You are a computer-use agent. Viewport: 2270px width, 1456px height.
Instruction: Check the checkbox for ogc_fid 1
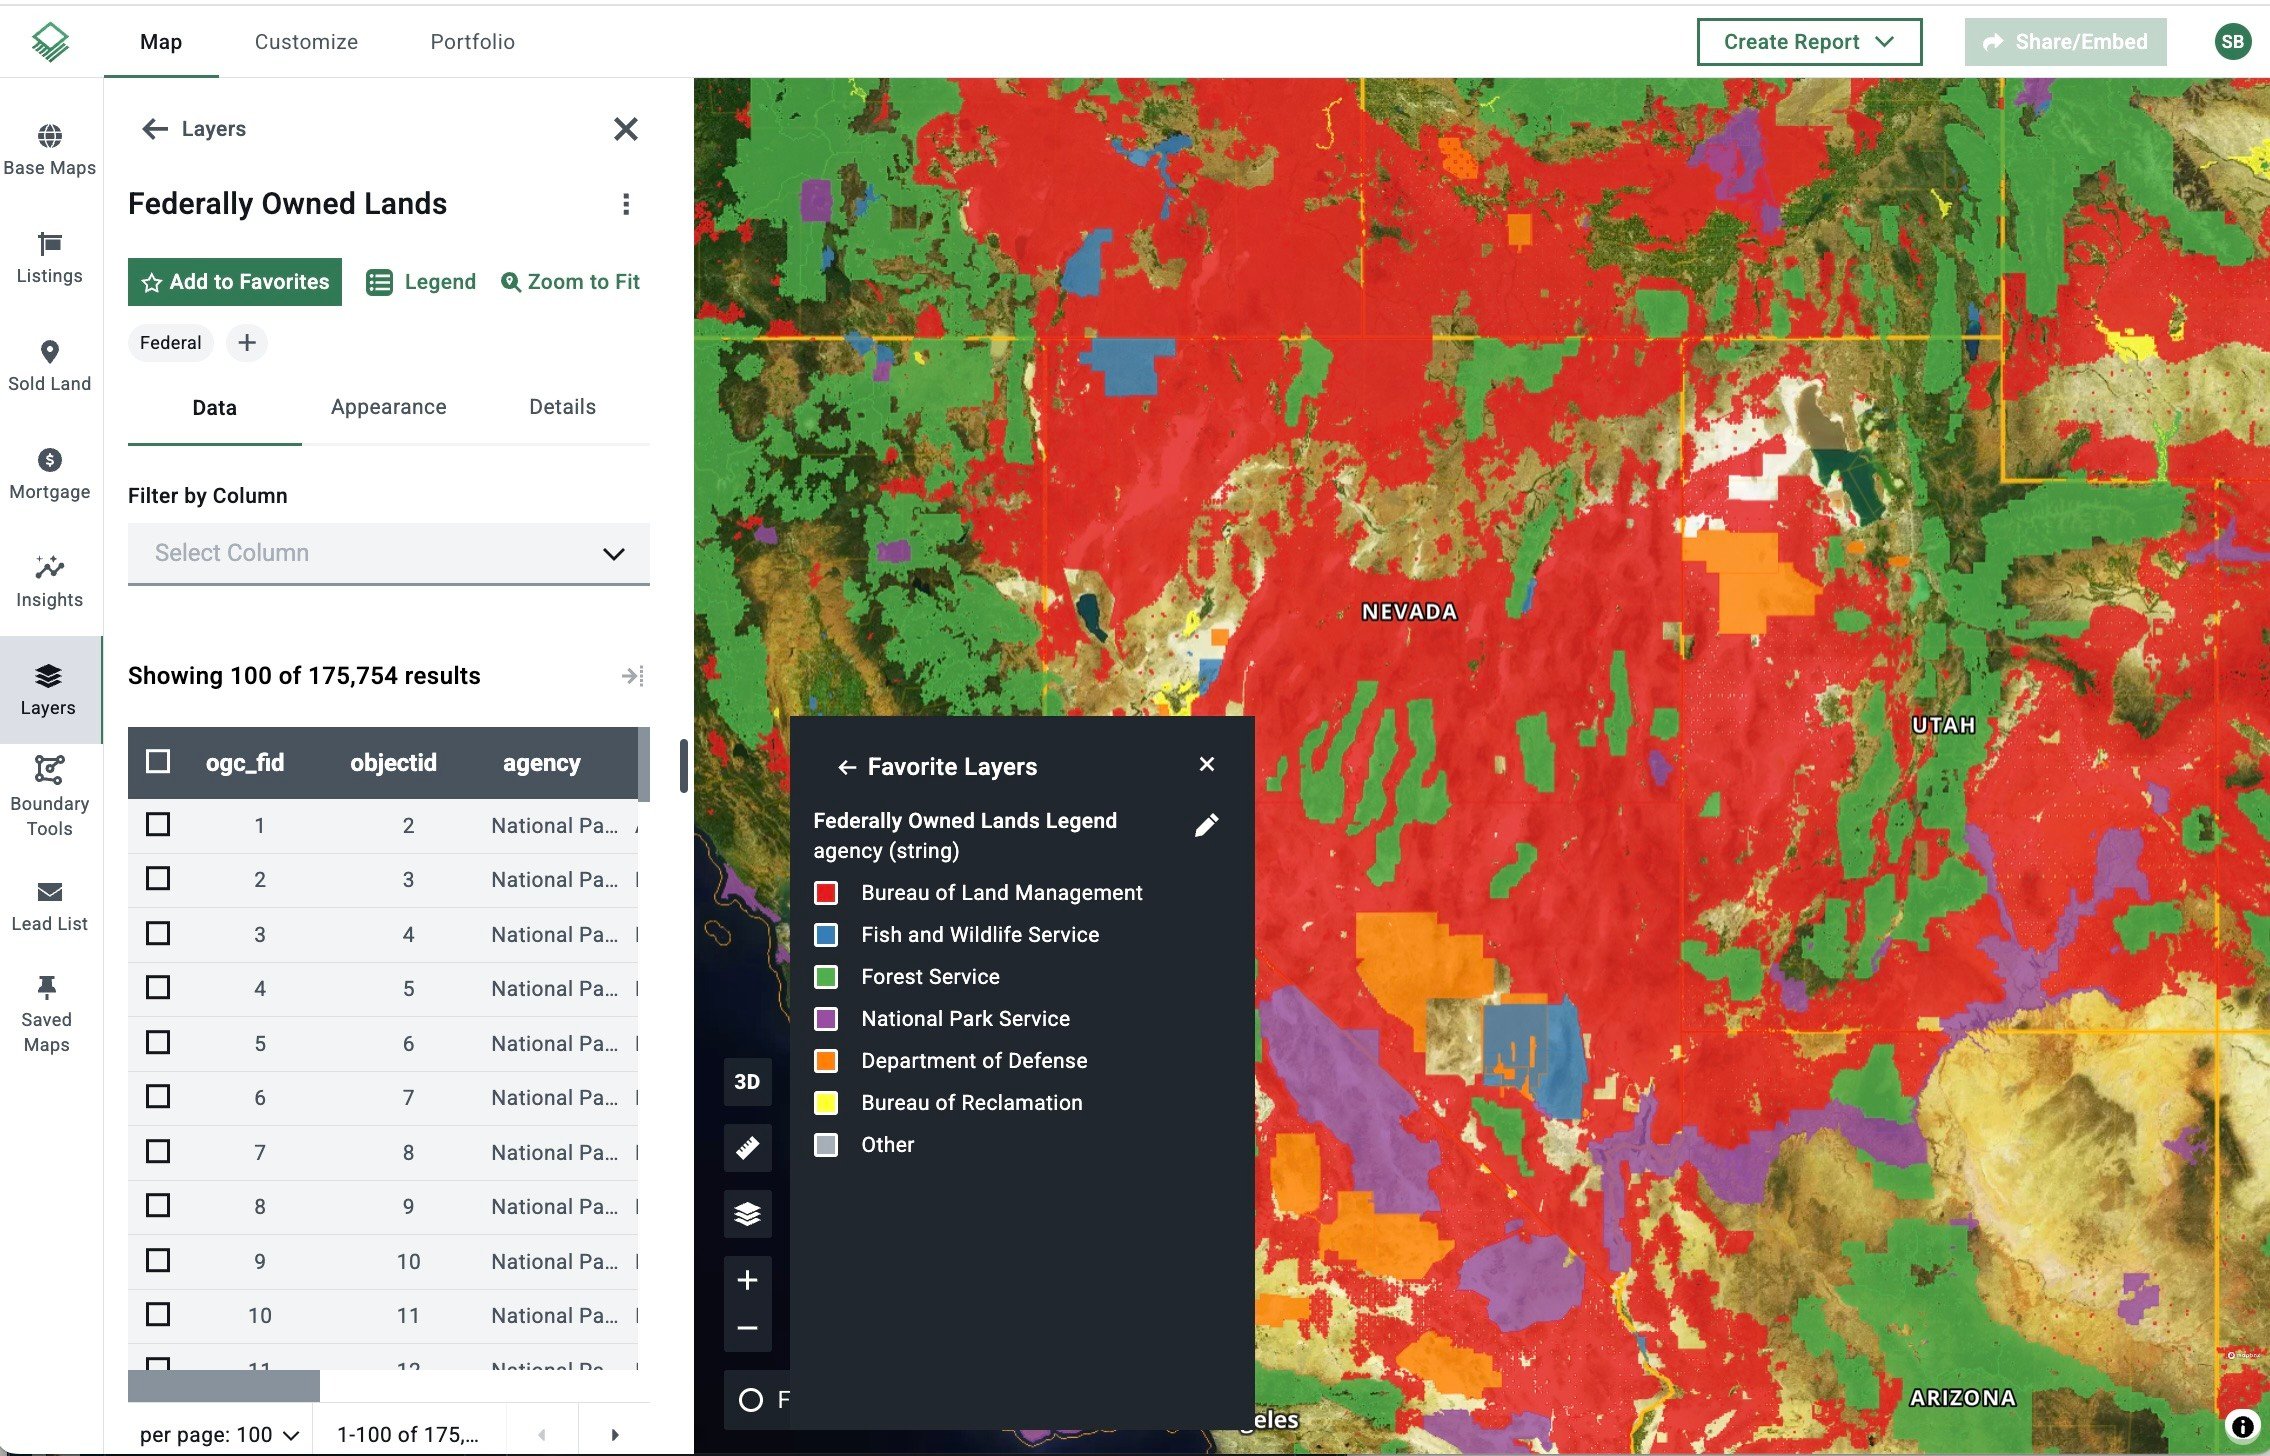click(x=158, y=824)
